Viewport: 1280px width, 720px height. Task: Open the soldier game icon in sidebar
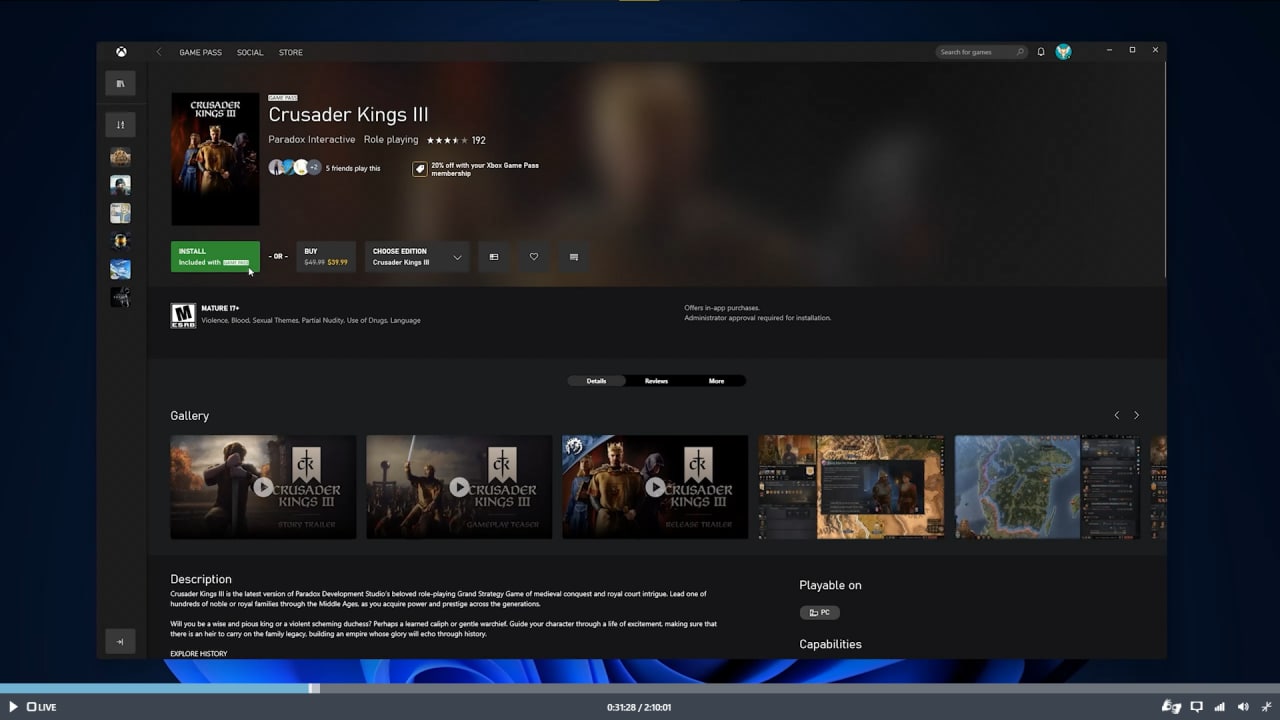[120, 185]
